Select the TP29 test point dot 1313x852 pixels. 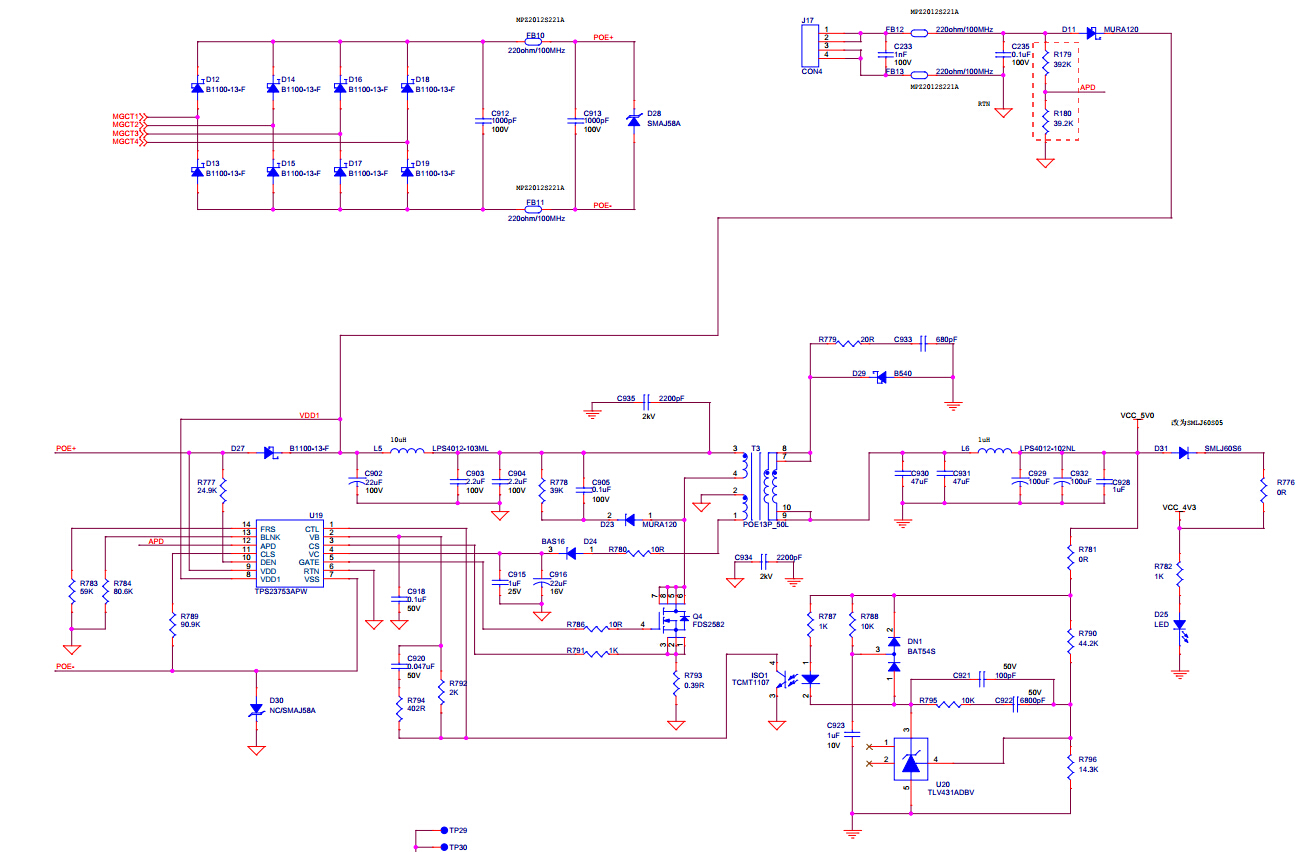443,830
